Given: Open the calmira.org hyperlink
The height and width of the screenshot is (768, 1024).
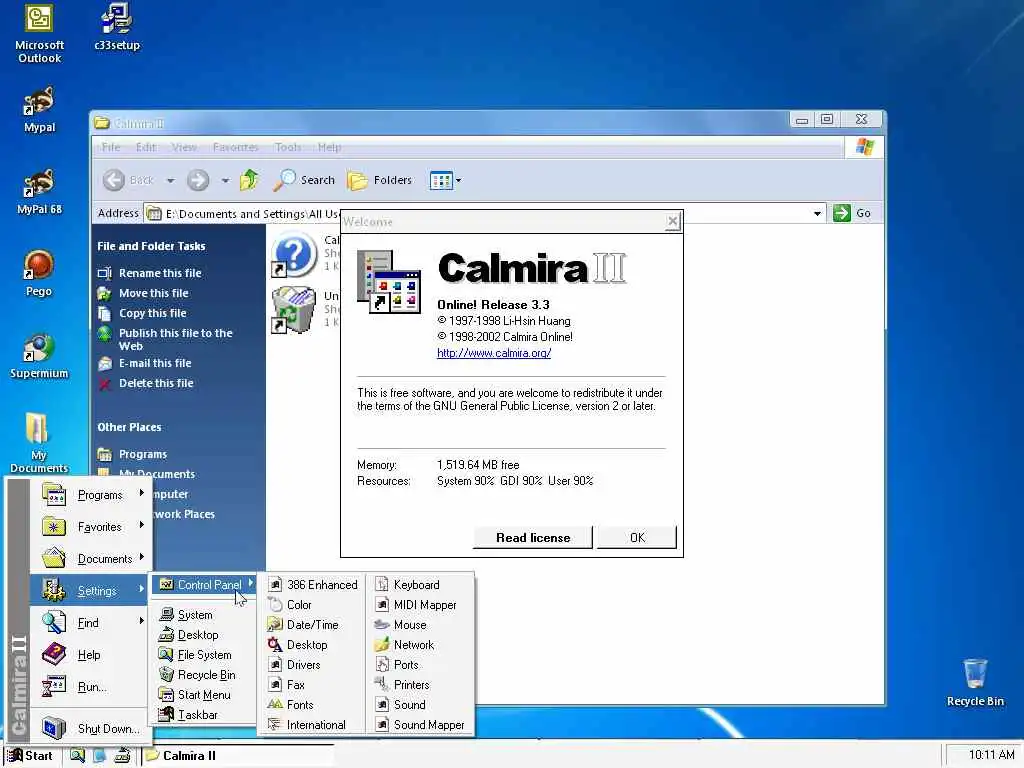Looking at the screenshot, I should coord(494,353).
